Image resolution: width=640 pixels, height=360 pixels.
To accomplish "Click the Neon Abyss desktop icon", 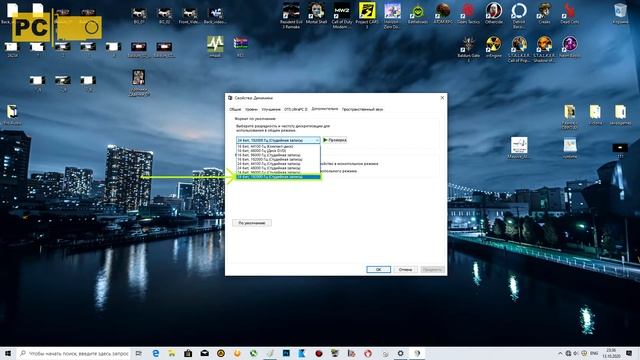I will point(569,46).
